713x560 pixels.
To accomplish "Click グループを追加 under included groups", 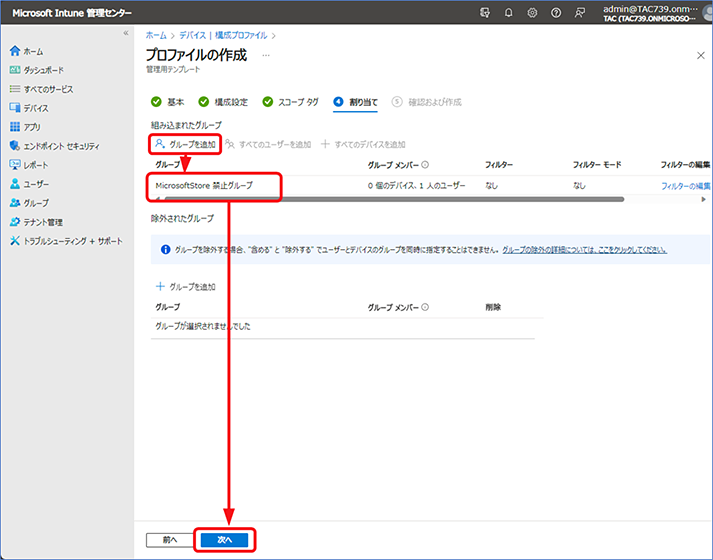I will click(x=185, y=144).
